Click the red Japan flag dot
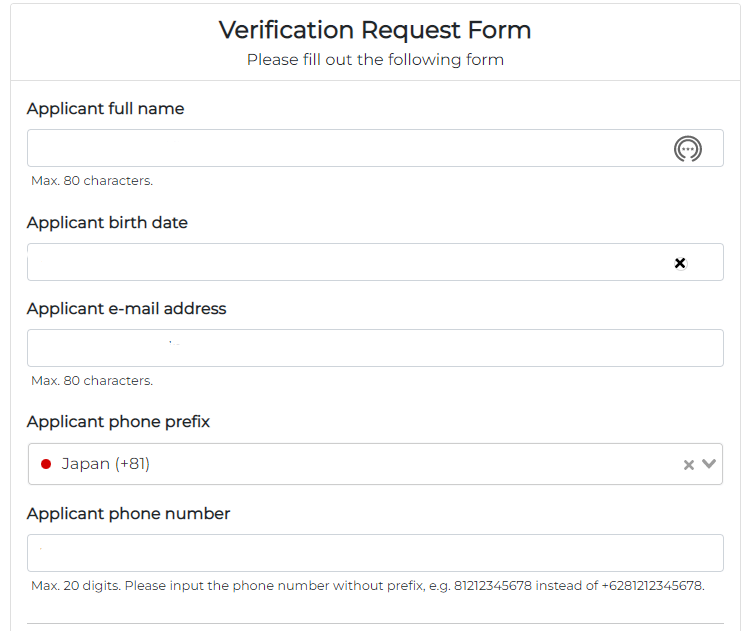756x631 pixels. 46,464
